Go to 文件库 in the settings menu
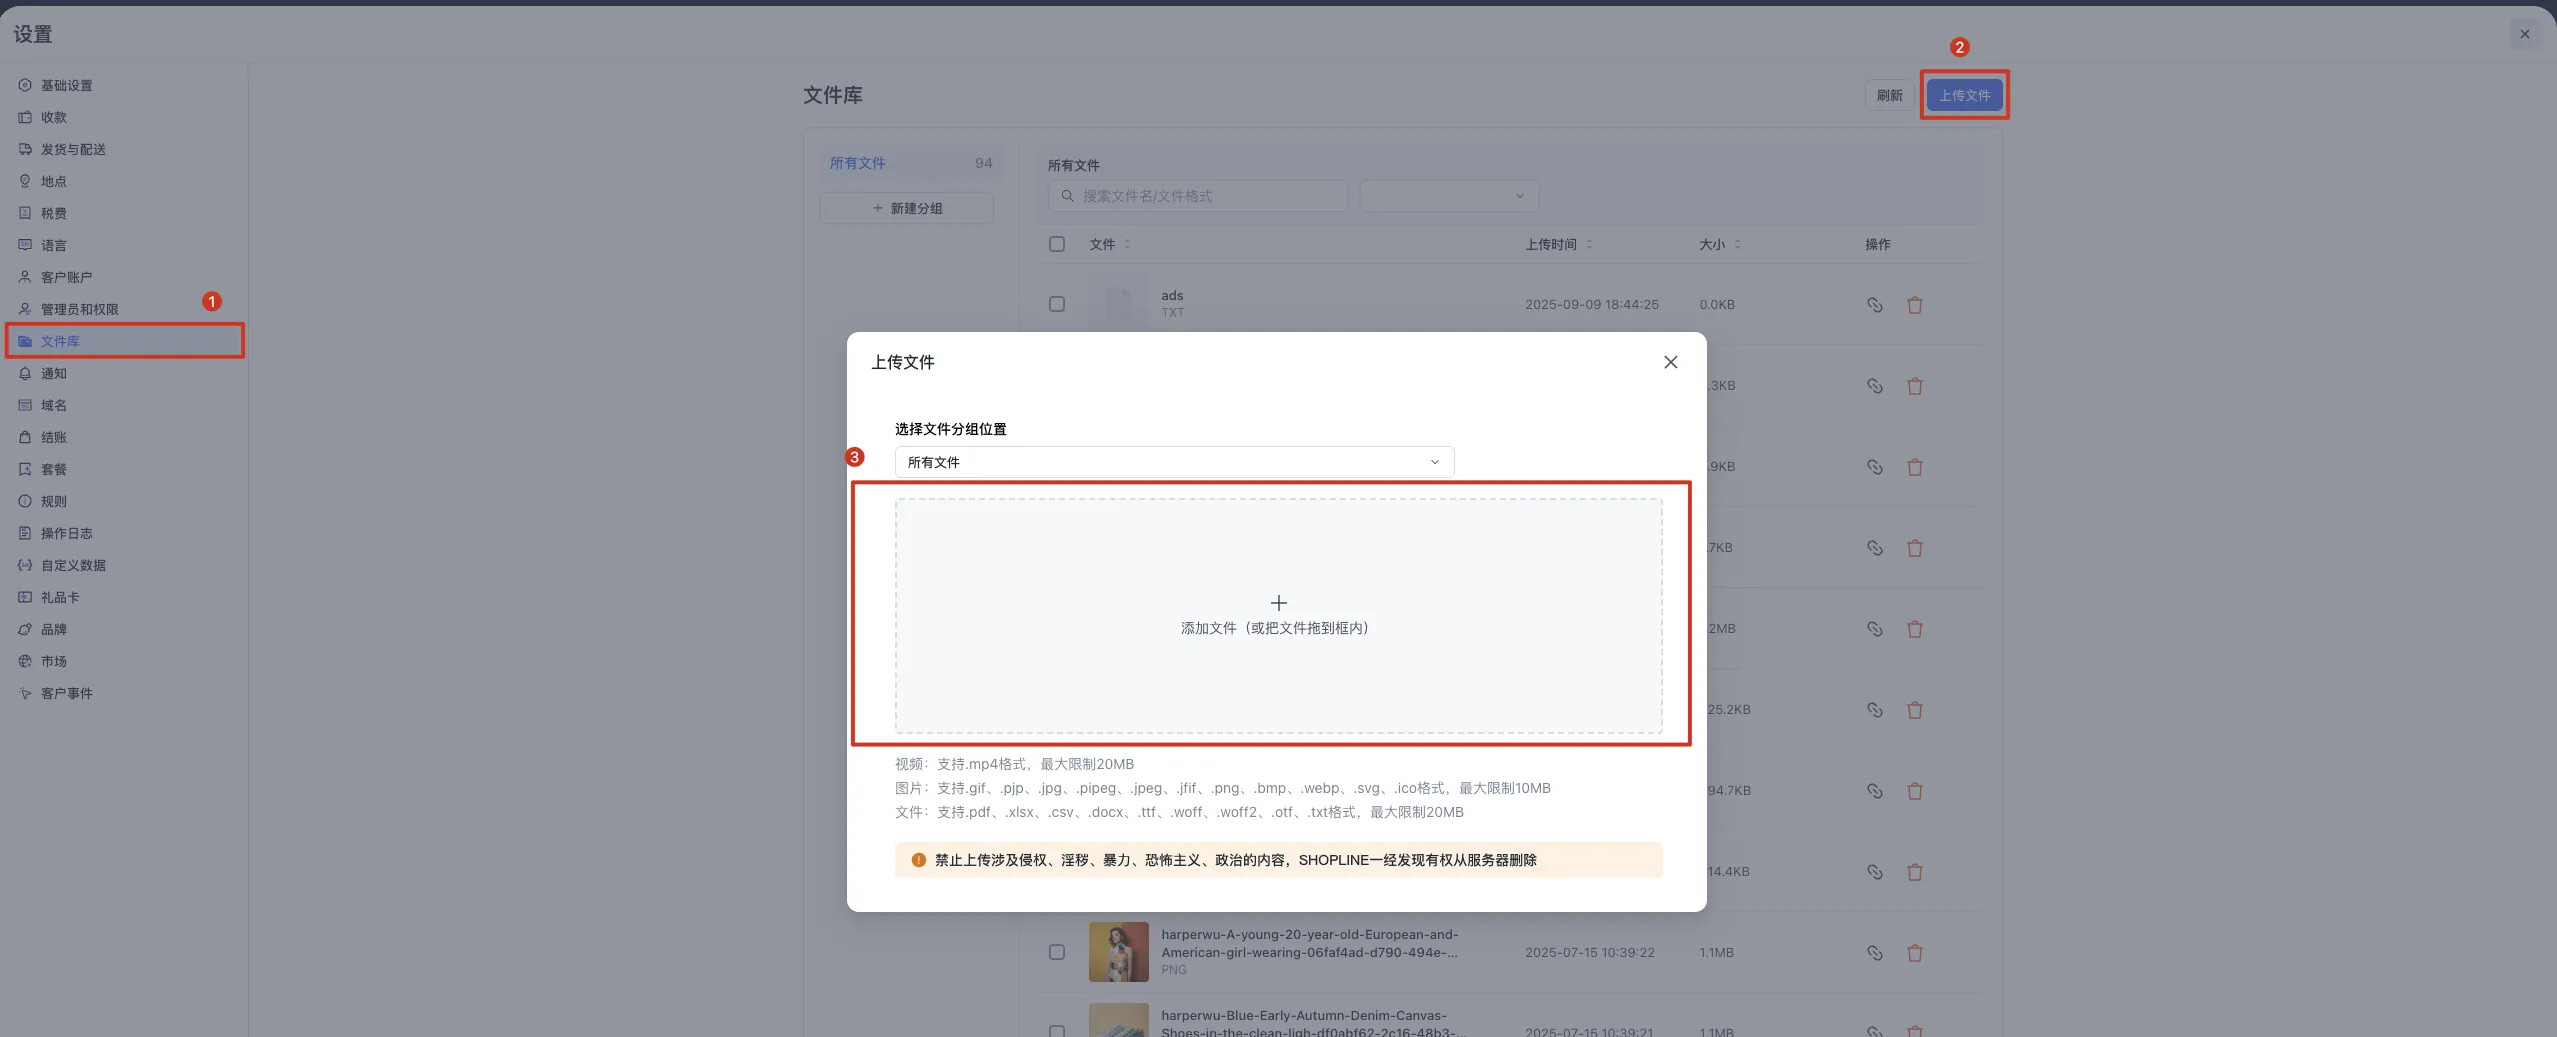Image resolution: width=2557 pixels, height=1037 pixels. [x=60, y=341]
